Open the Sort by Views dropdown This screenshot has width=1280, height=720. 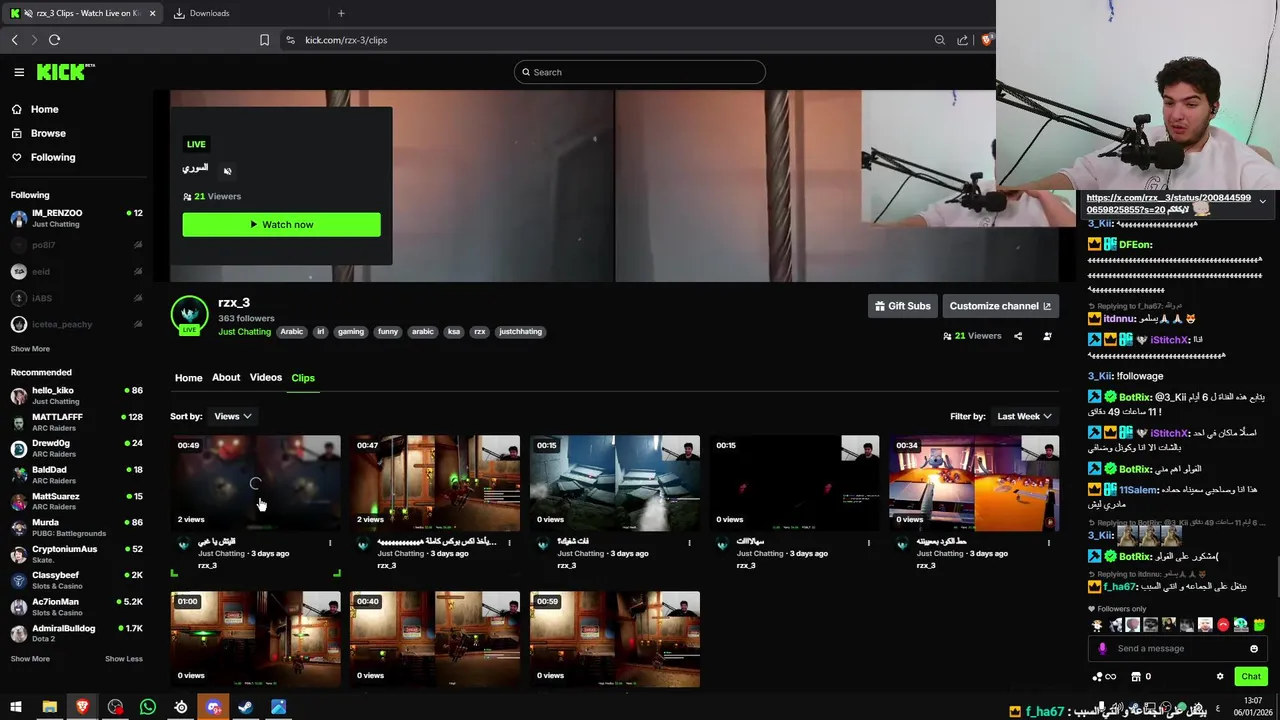click(x=232, y=416)
